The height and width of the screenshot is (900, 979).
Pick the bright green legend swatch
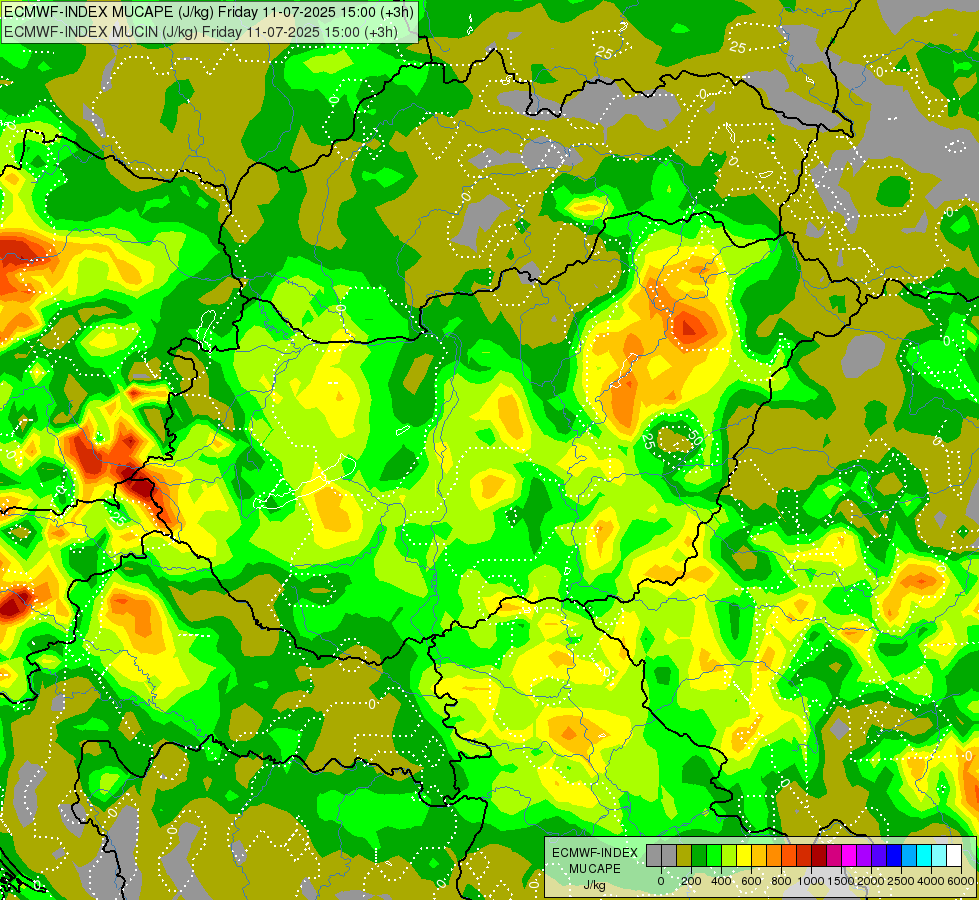pyautogui.click(x=714, y=856)
